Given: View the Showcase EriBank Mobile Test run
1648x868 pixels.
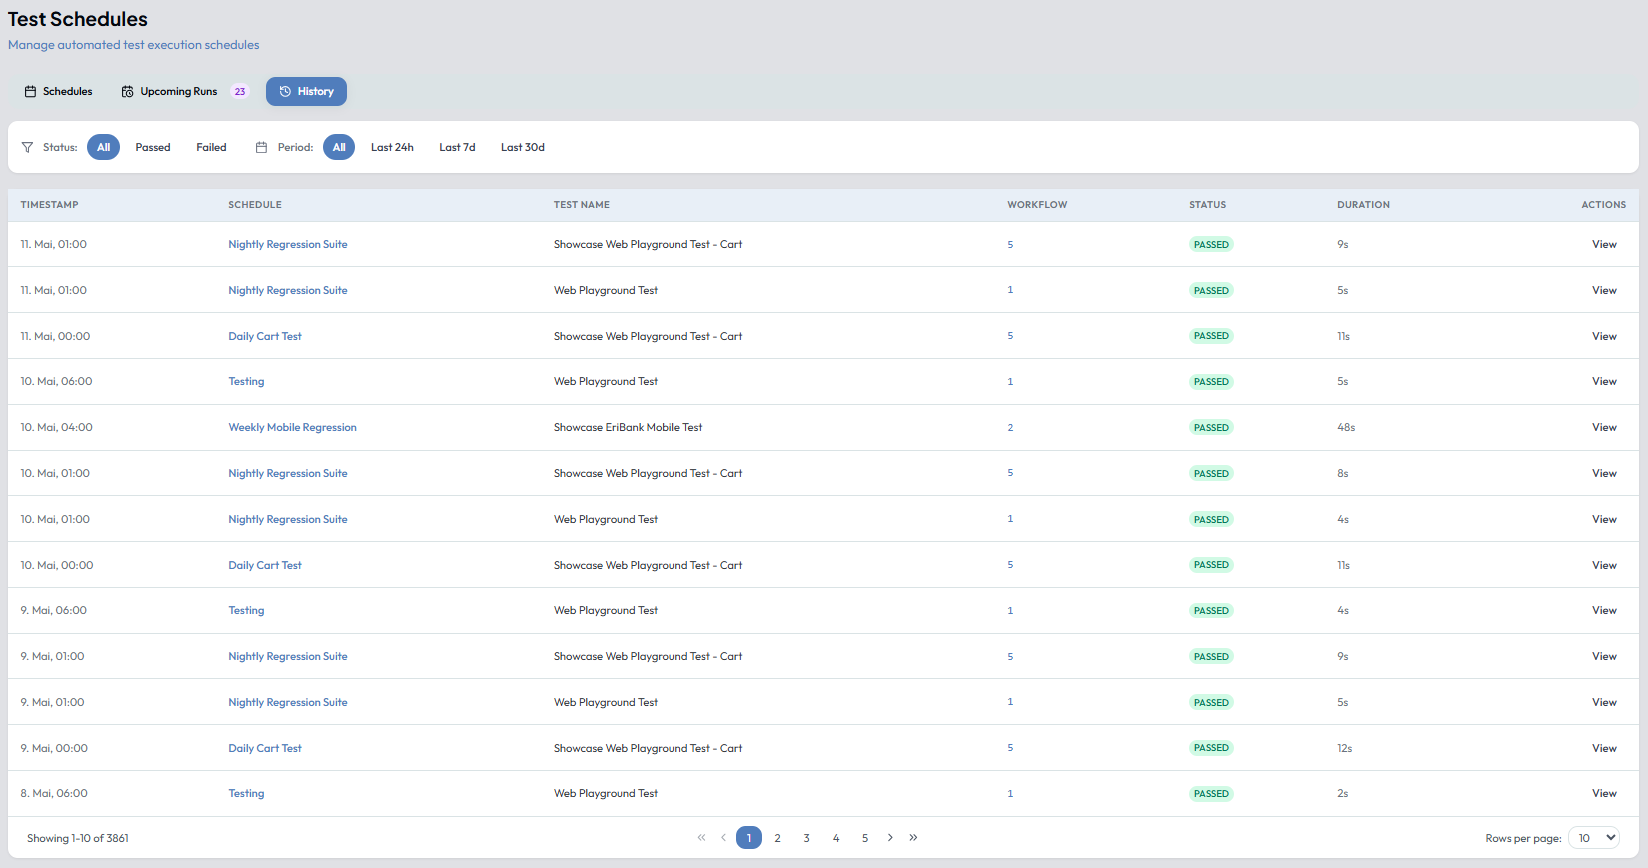Looking at the screenshot, I should 1604,427.
